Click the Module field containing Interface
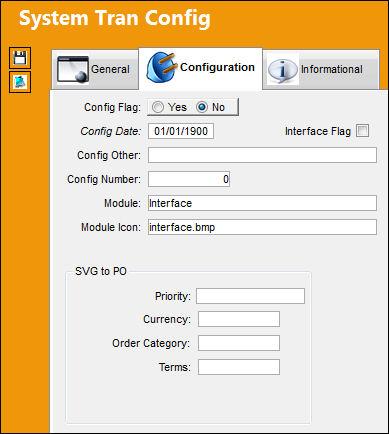The image size is (389, 434). pyautogui.click(x=262, y=203)
